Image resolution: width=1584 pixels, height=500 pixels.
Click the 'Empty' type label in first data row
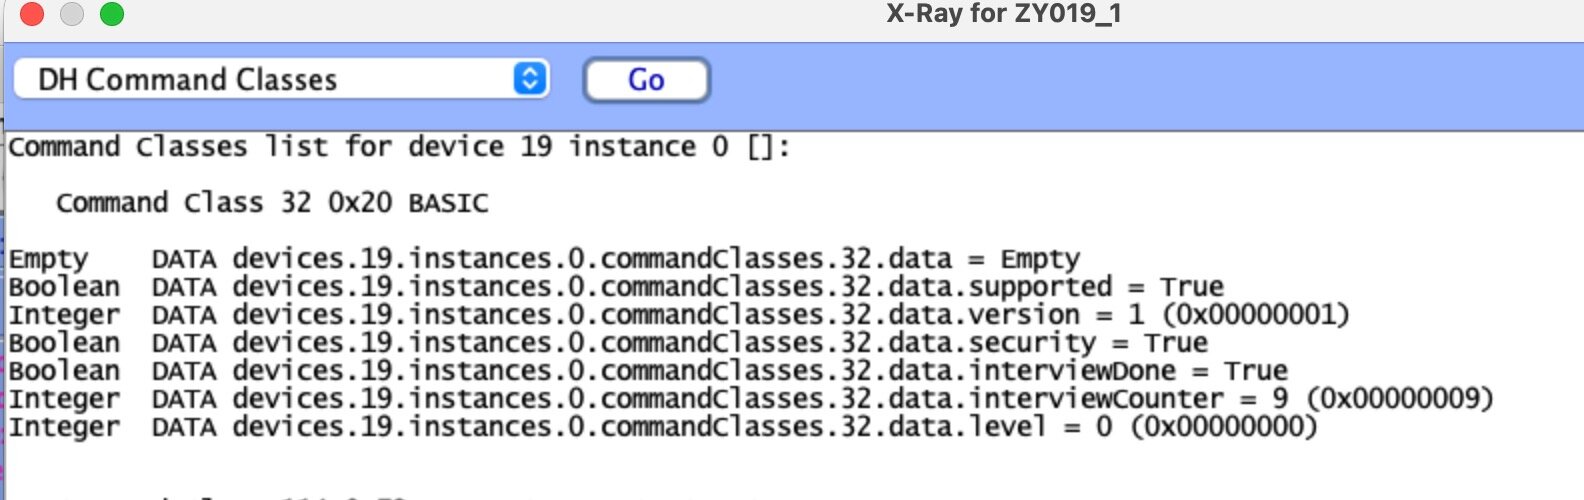[48, 259]
